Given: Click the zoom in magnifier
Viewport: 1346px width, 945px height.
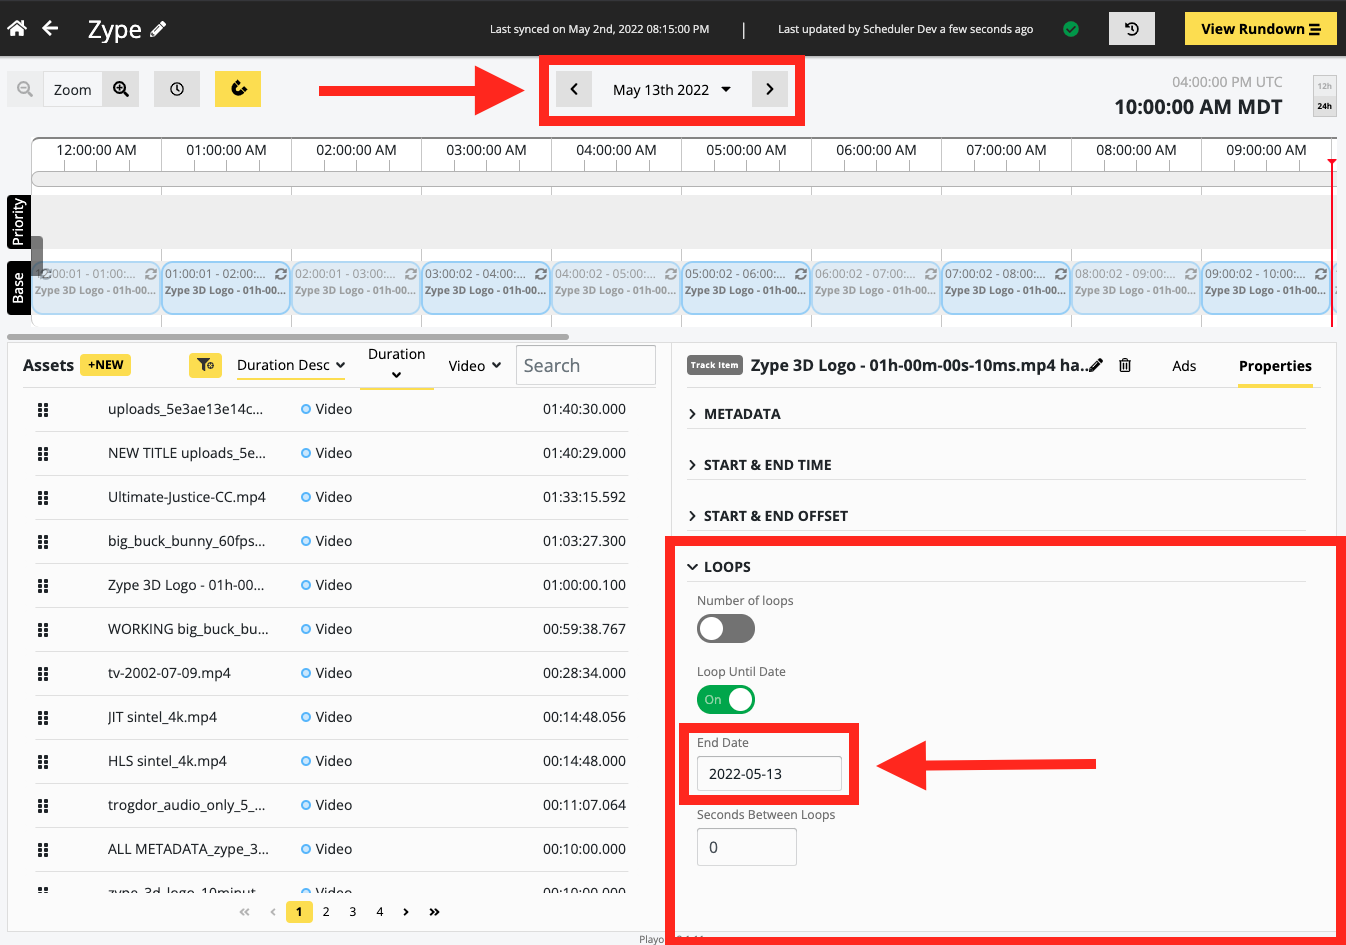Looking at the screenshot, I should pyautogui.click(x=121, y=89).
